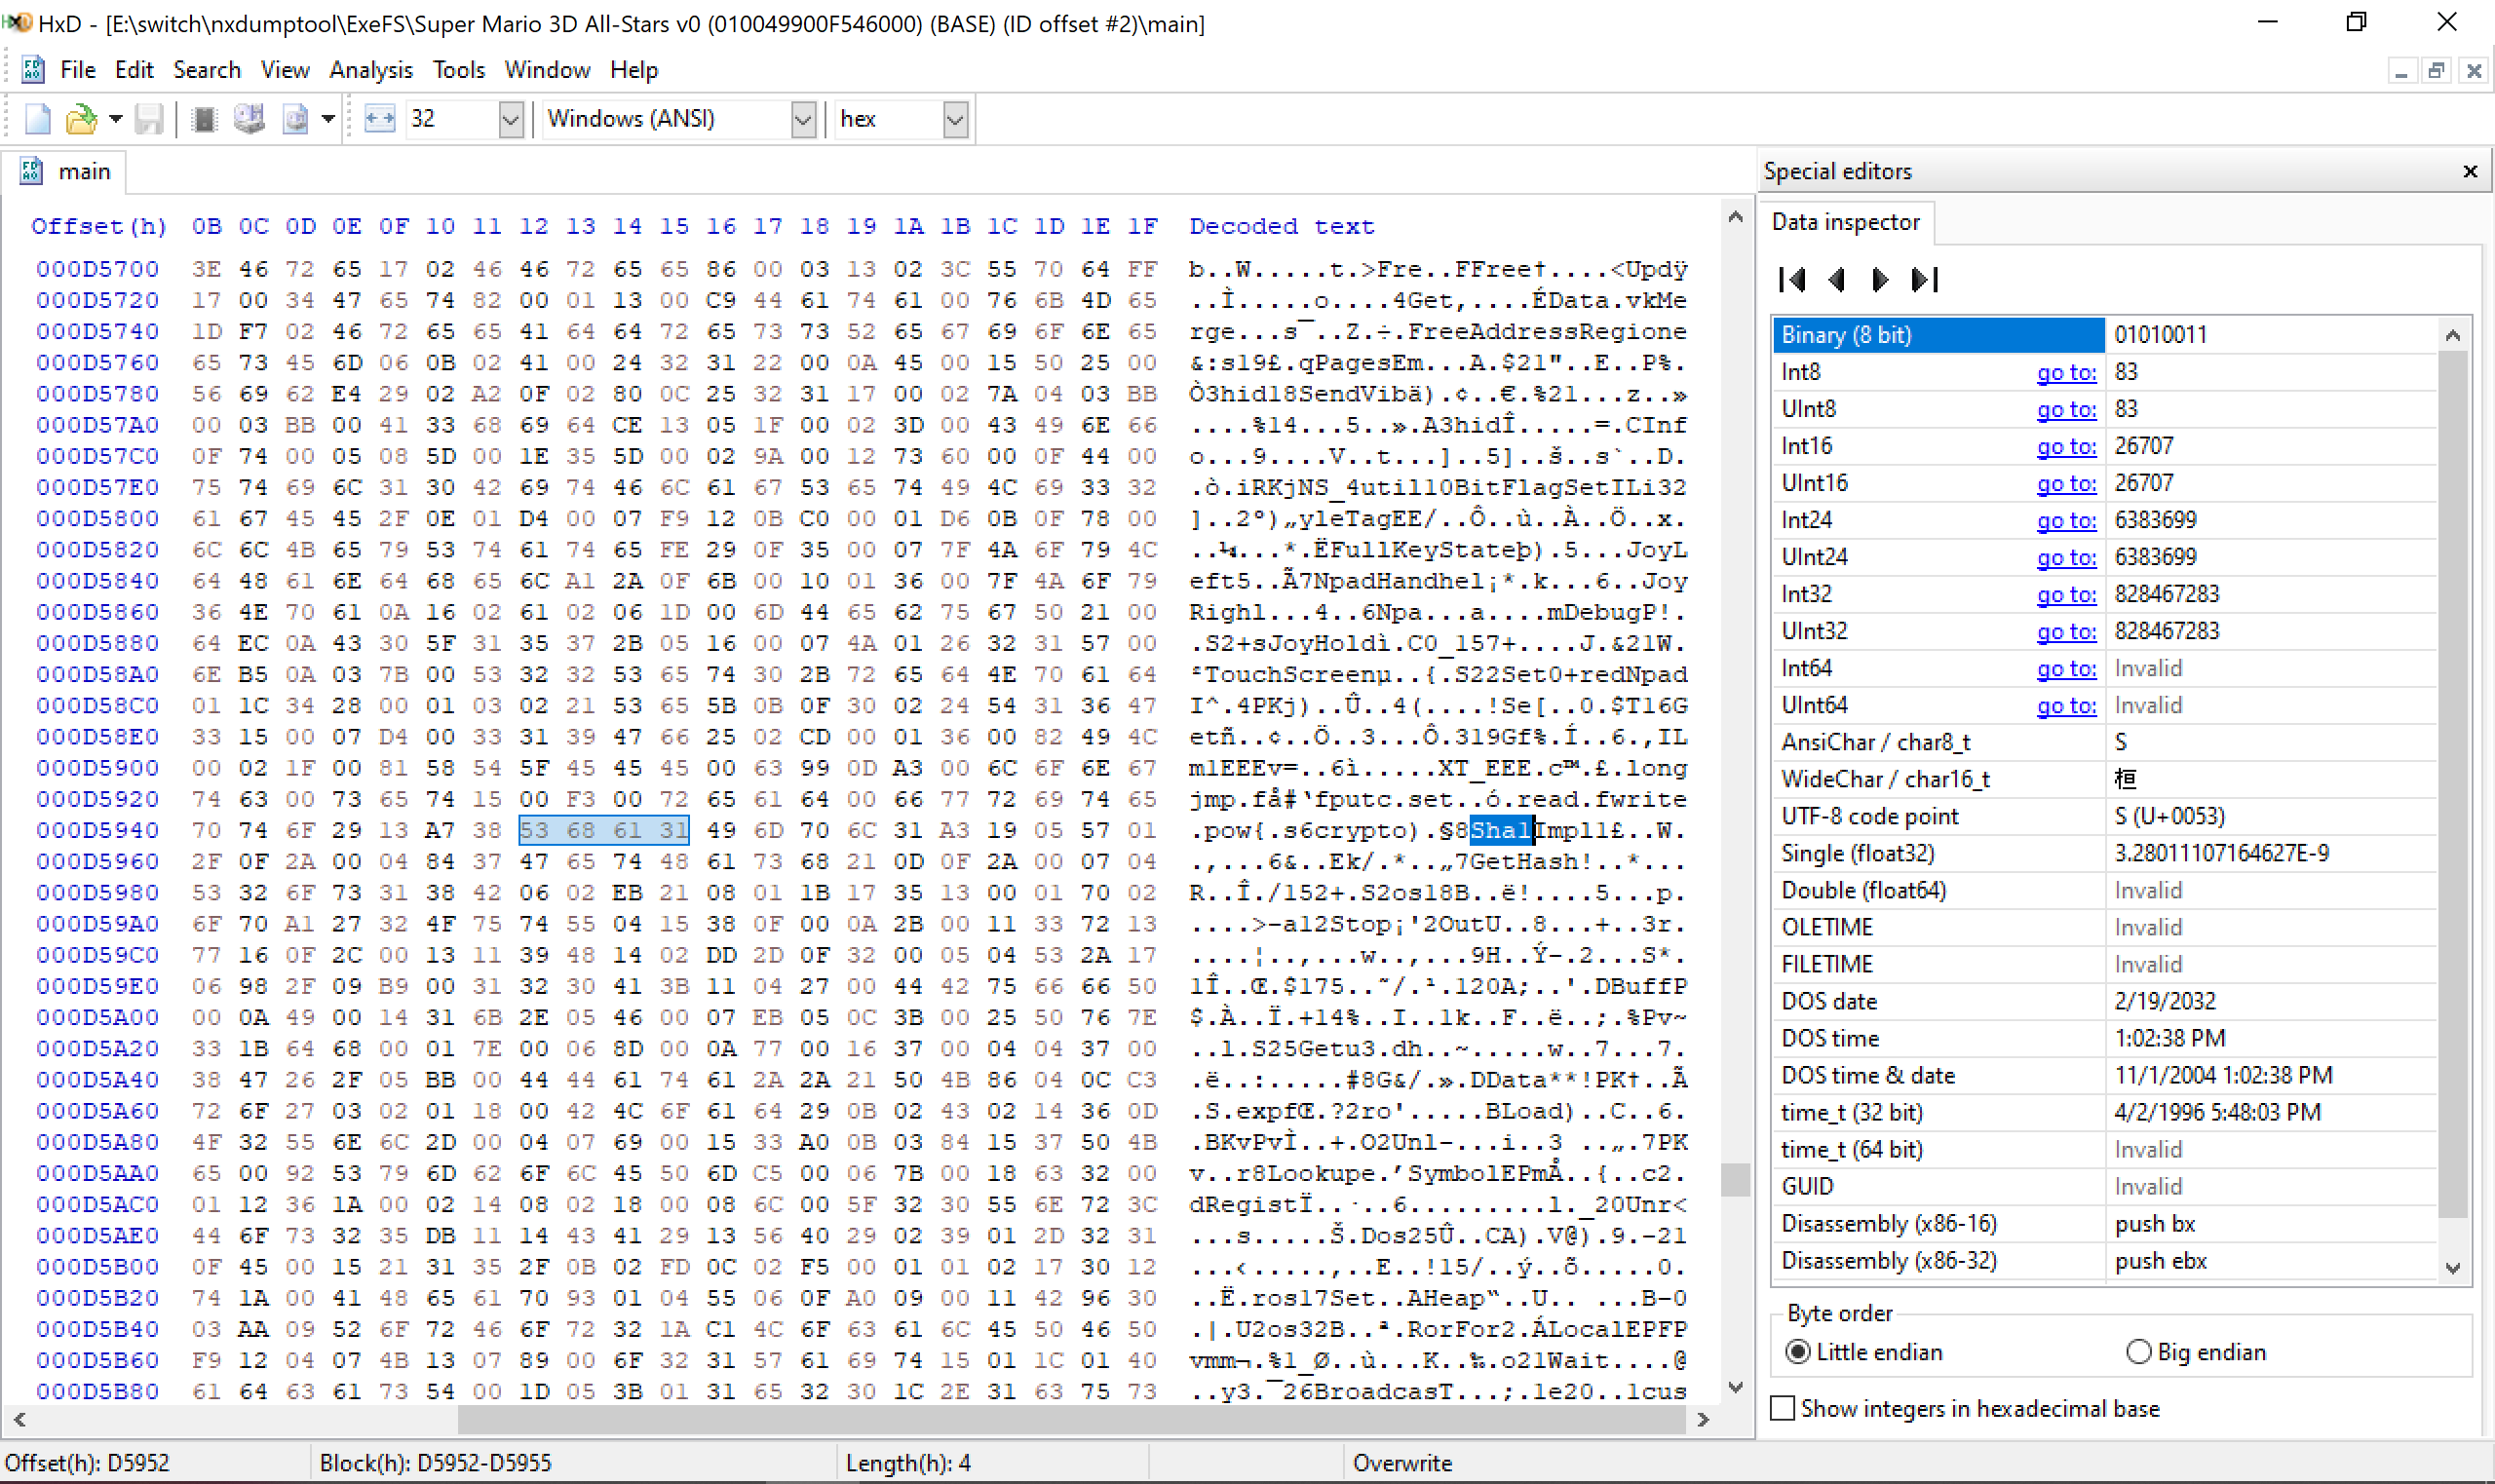
Task: Click hex view scroll-right arrow
Action: [x=1703, y=1419]
